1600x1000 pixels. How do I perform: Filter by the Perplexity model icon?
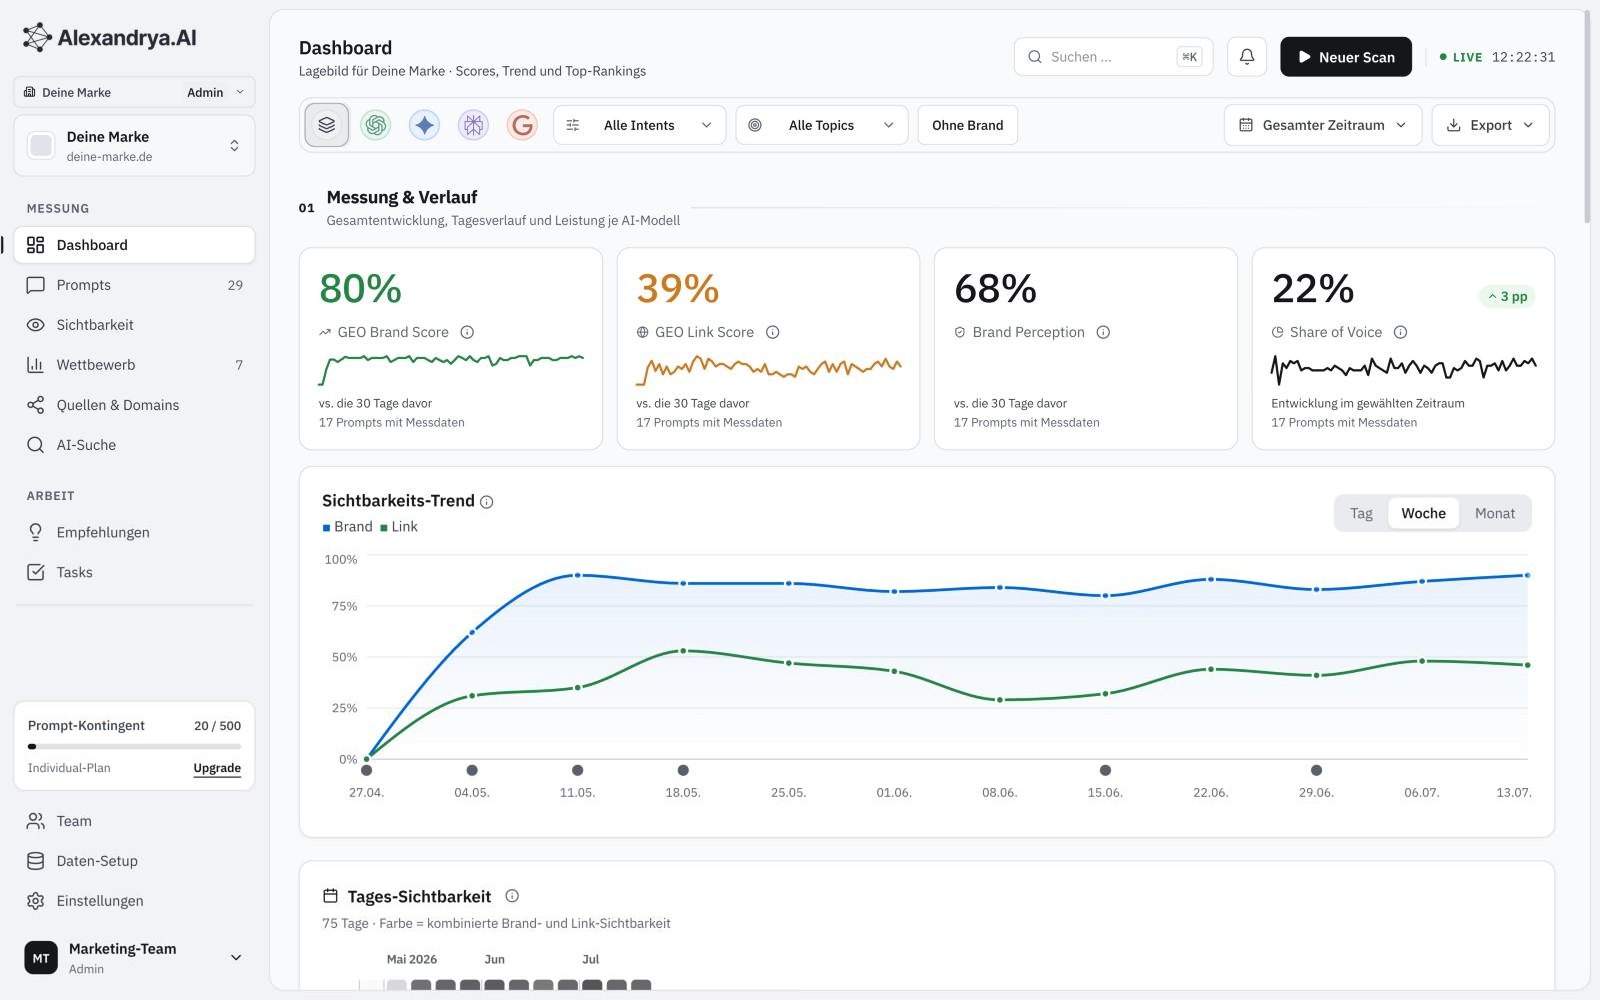473,125
